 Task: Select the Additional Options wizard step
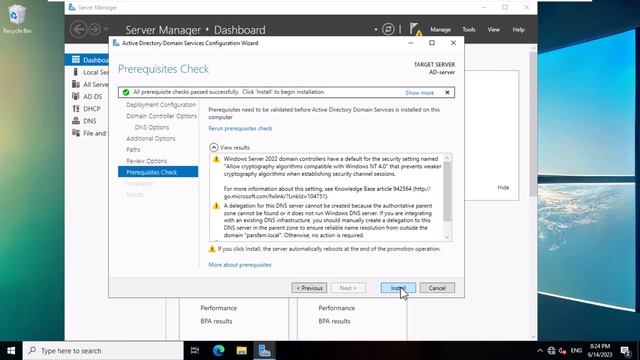tap(151, 138)
